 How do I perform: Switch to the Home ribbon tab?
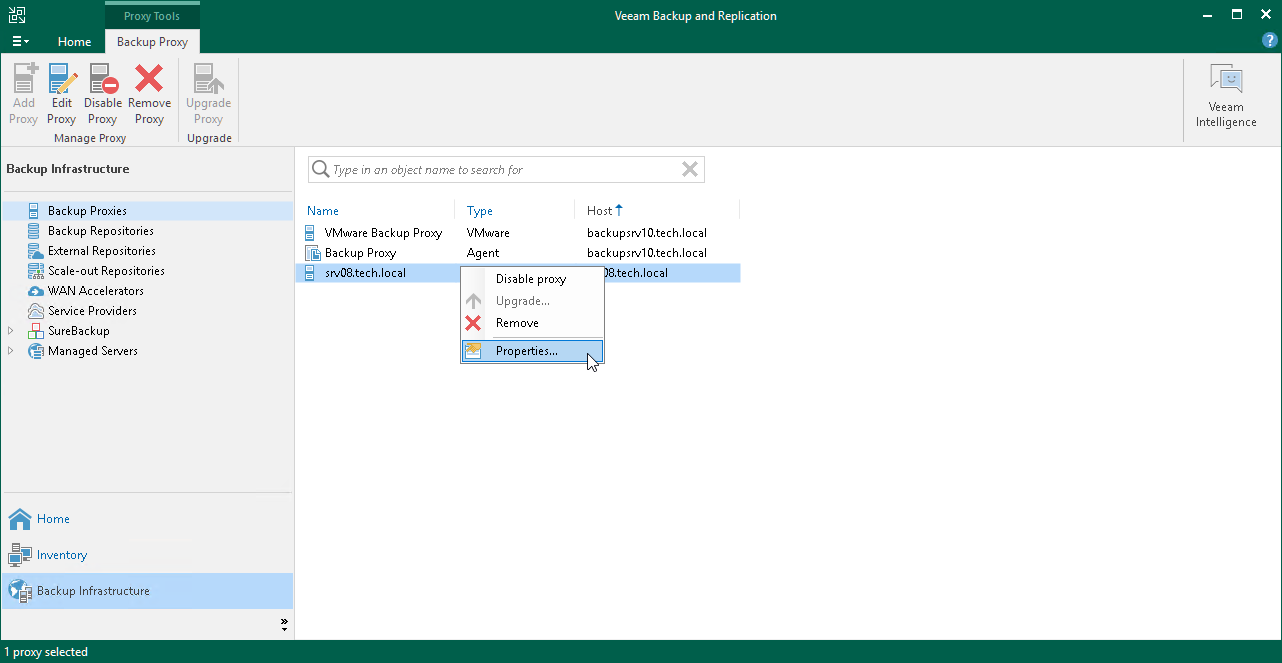click(74, 42)
